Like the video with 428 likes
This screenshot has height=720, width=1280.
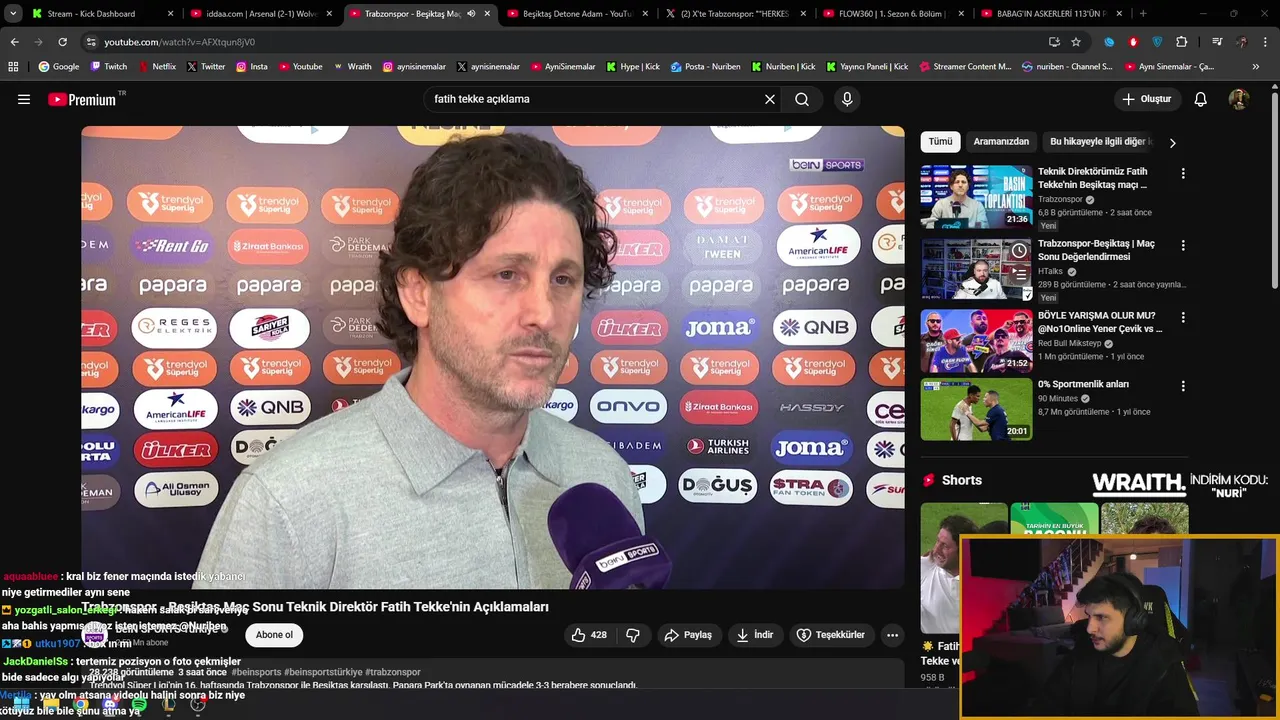pos(589,635)
